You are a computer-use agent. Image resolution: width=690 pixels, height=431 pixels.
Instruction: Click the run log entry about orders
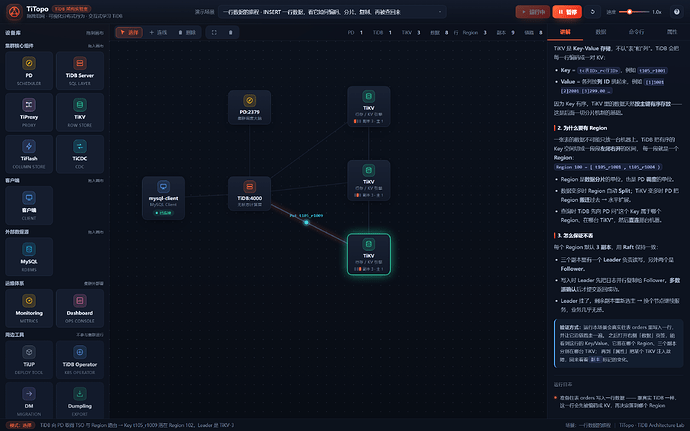click(x=617, y=402)
